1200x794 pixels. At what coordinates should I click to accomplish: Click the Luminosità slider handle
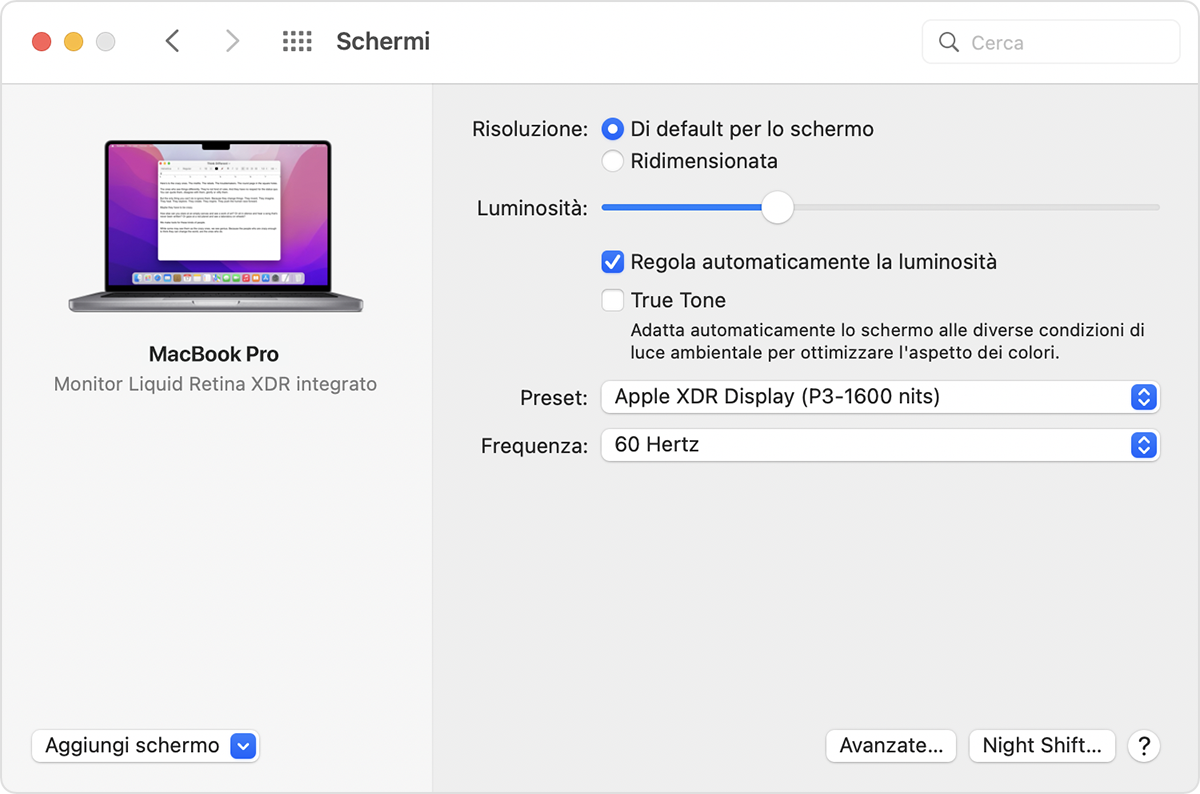(777, 208)
